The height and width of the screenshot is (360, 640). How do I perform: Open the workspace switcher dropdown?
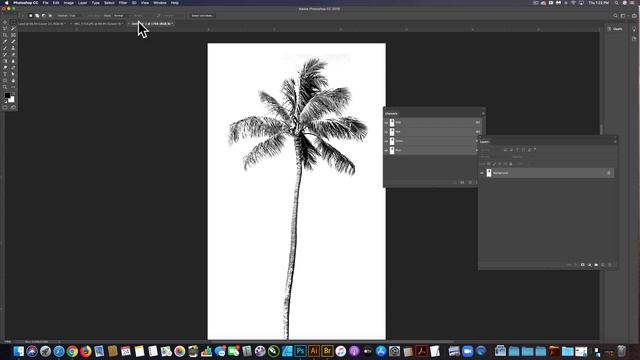pos(623,16)
